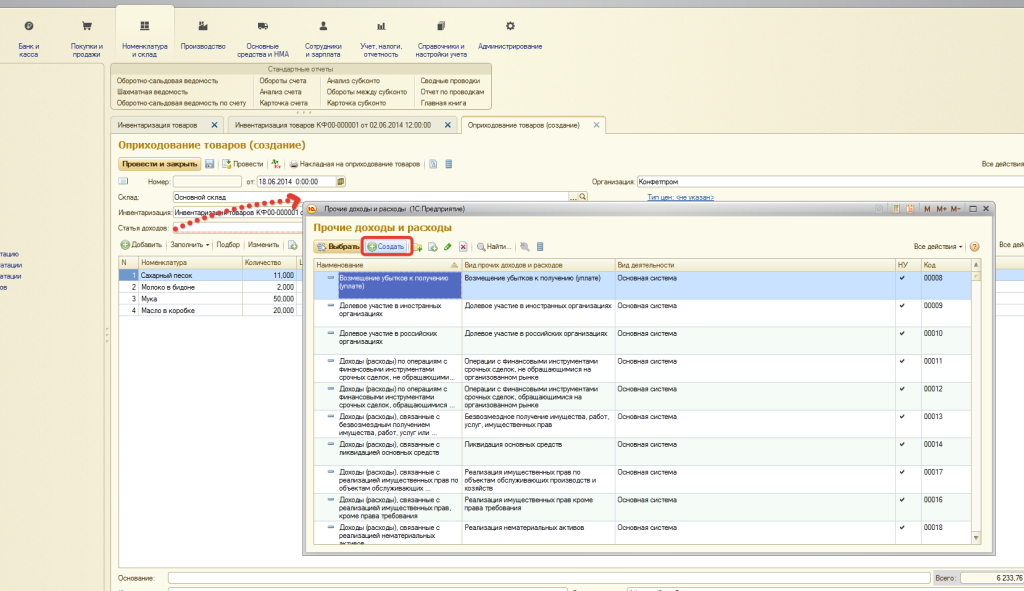
Task: Click the Провести button
Action: (x=243, y=164)
